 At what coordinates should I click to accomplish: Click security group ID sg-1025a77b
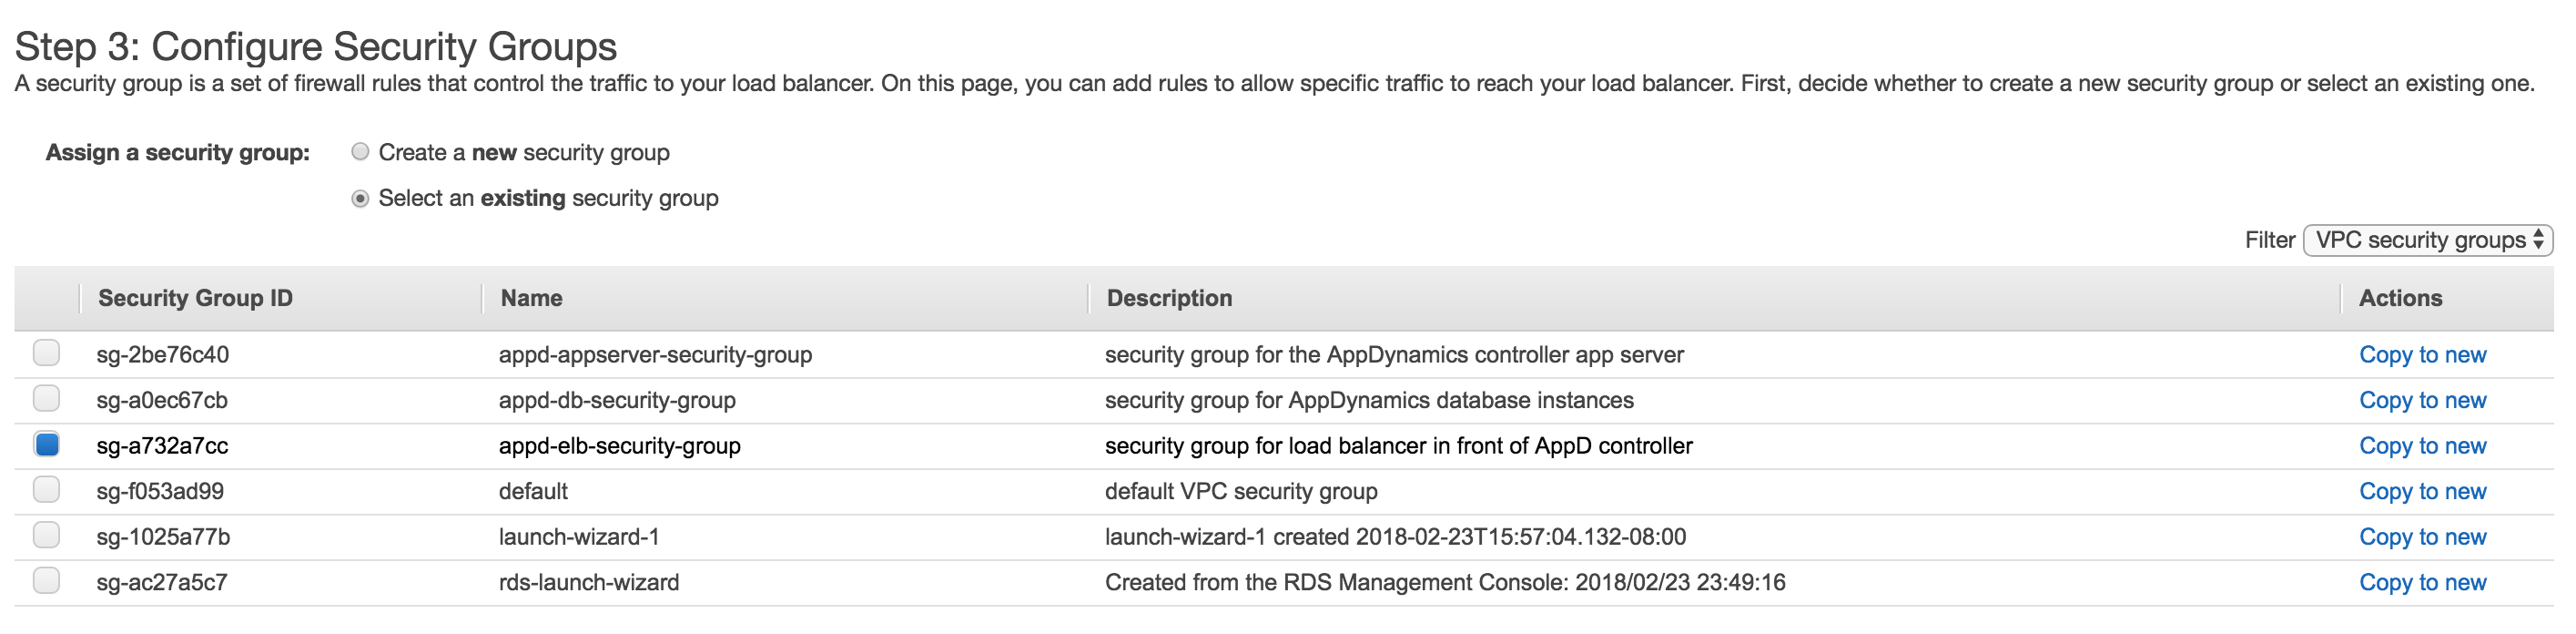click(163, 537)
